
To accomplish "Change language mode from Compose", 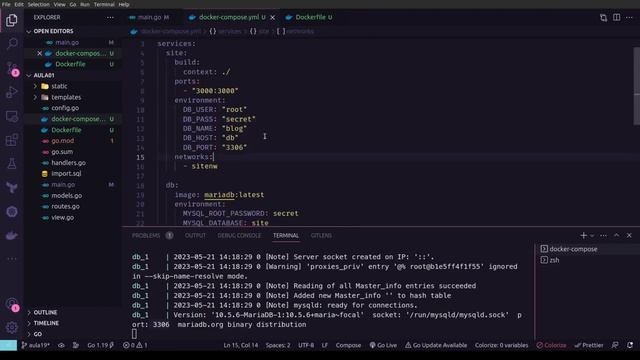I will (x=348, y=345).
